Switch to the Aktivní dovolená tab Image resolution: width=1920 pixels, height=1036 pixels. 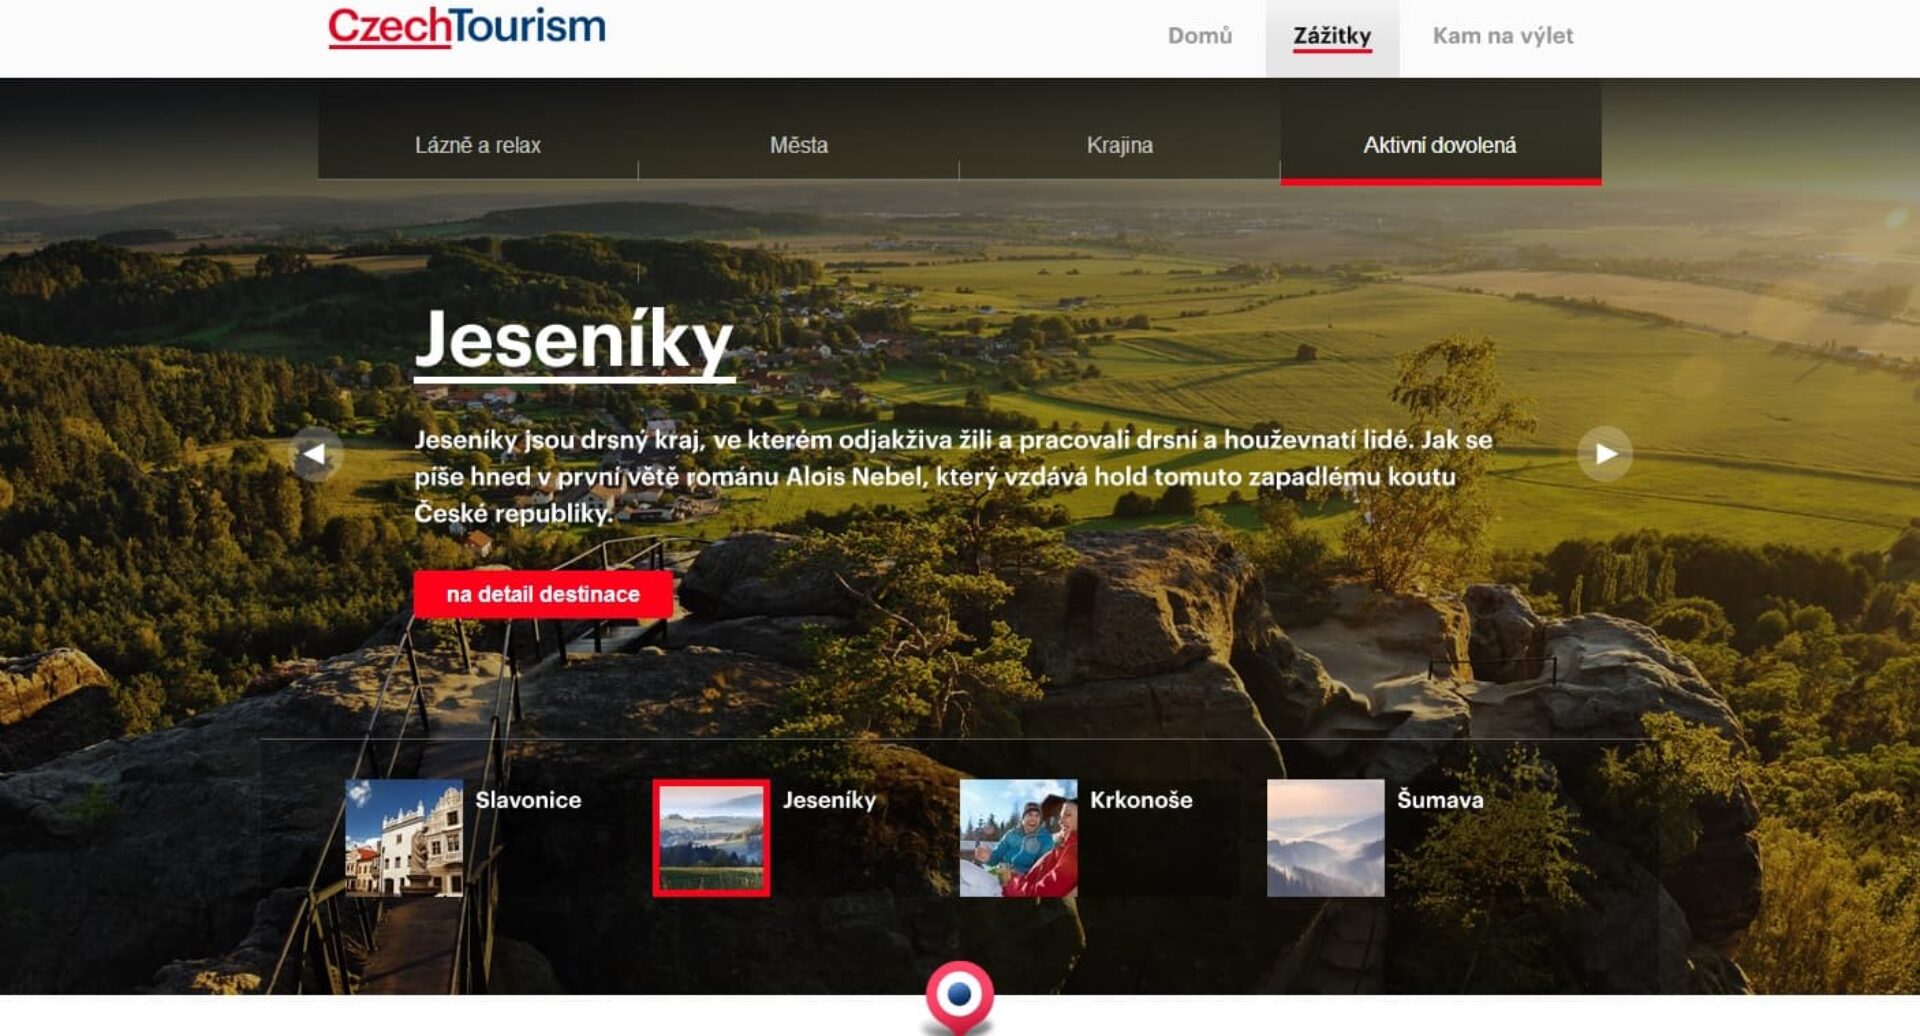(1440, 145)
